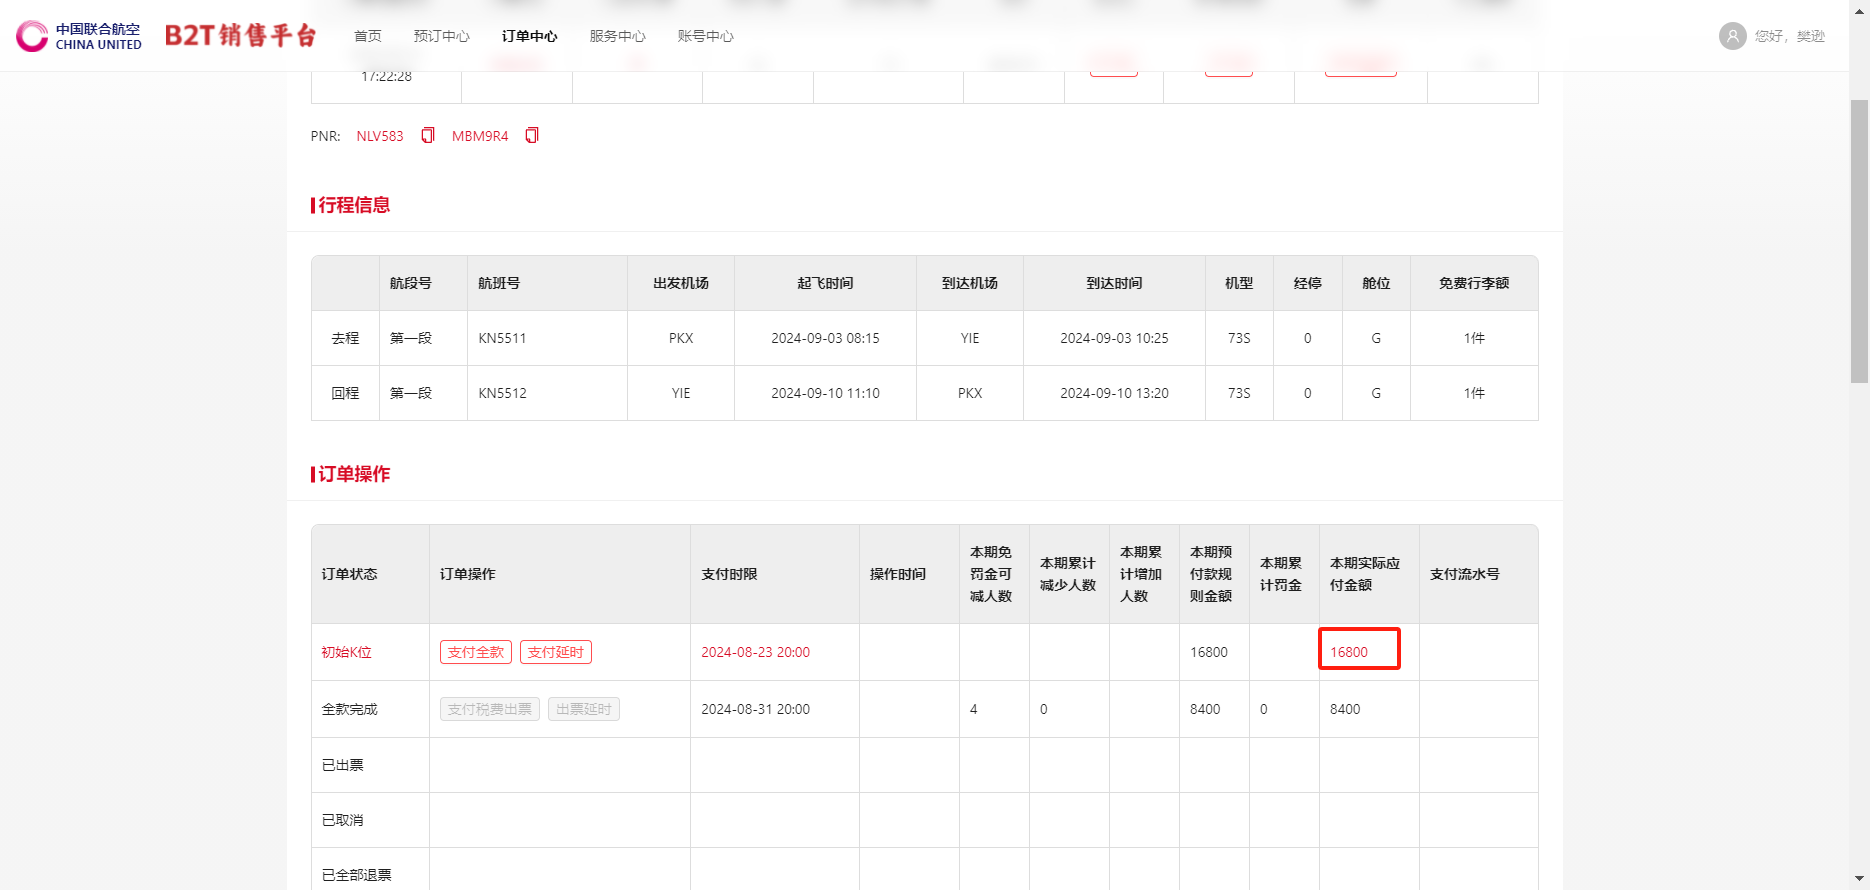
Task: Click the greyed 支付税费出票 button
Action: coord(490,709)
